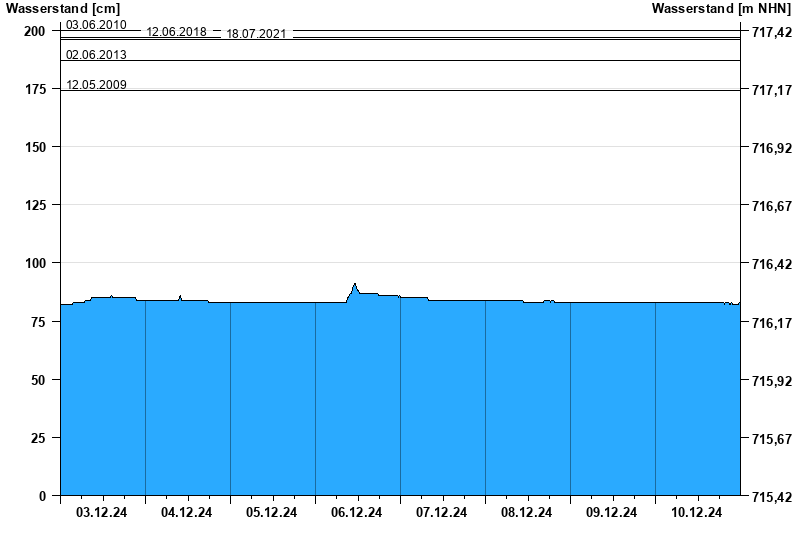Click the 'Wasserstand [m NHN]' axis title
The image size is (800, 550).
point(724,9)
